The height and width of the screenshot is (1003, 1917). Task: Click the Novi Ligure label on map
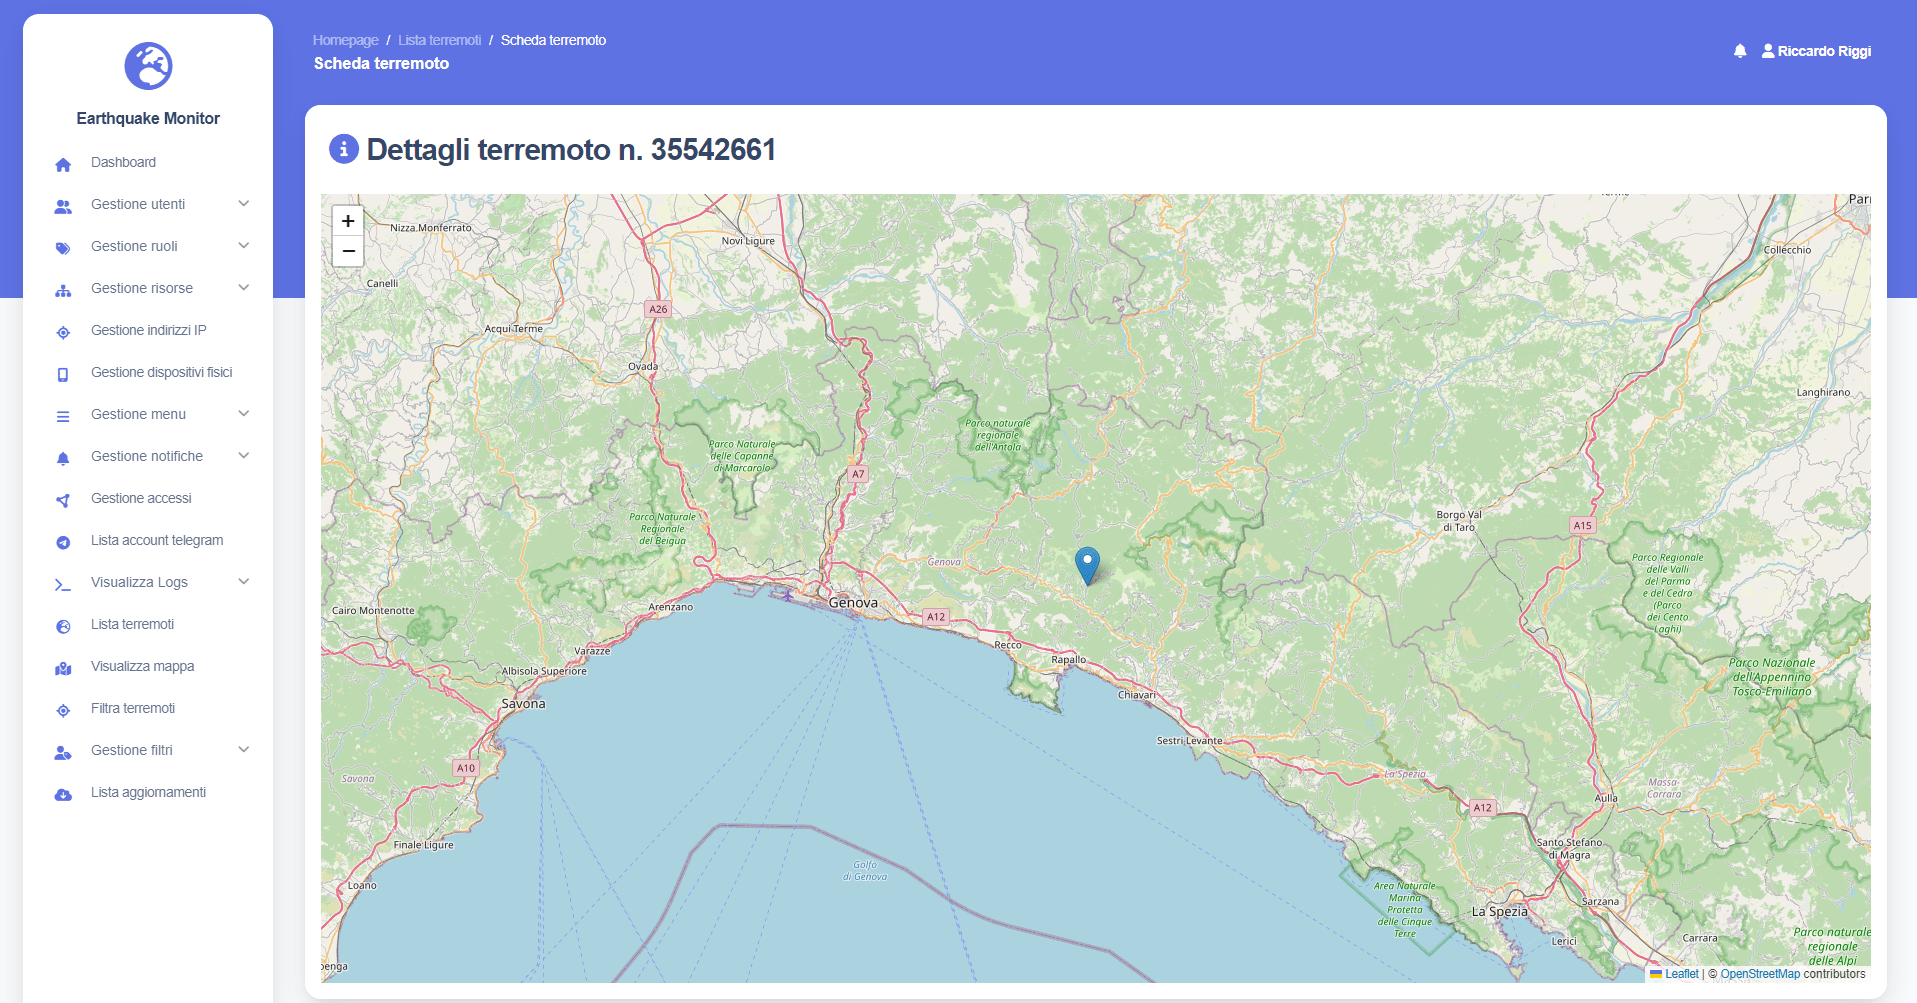(x=748, y=241)
